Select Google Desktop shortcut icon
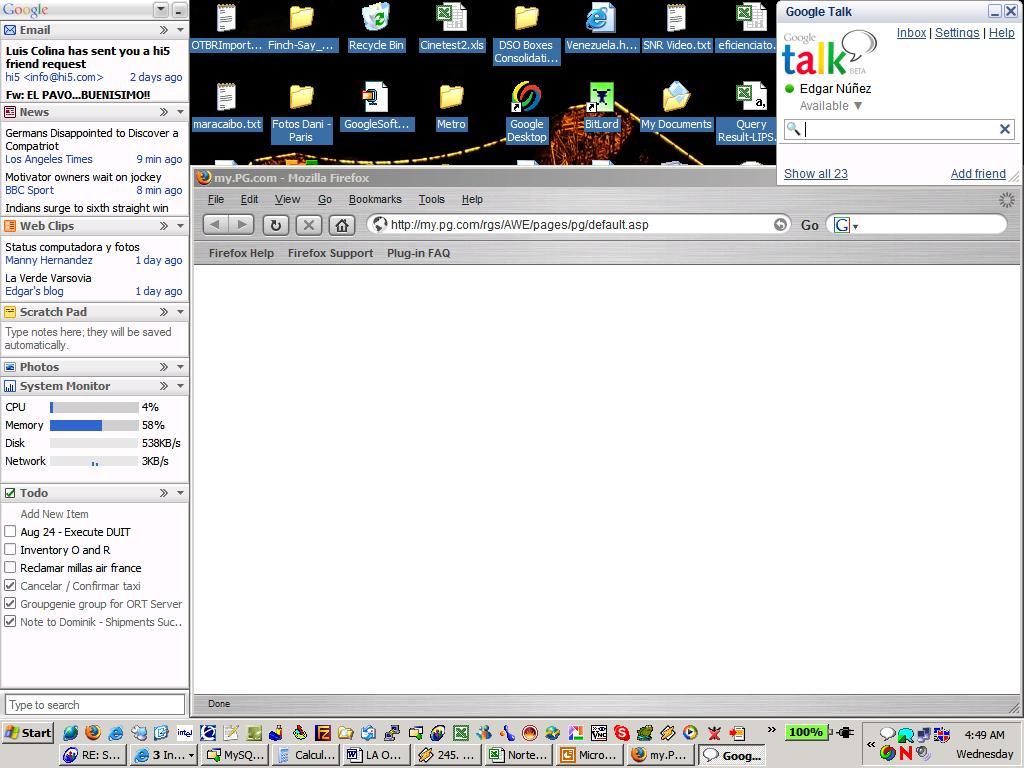1024x768 pixels. [526, 112]
